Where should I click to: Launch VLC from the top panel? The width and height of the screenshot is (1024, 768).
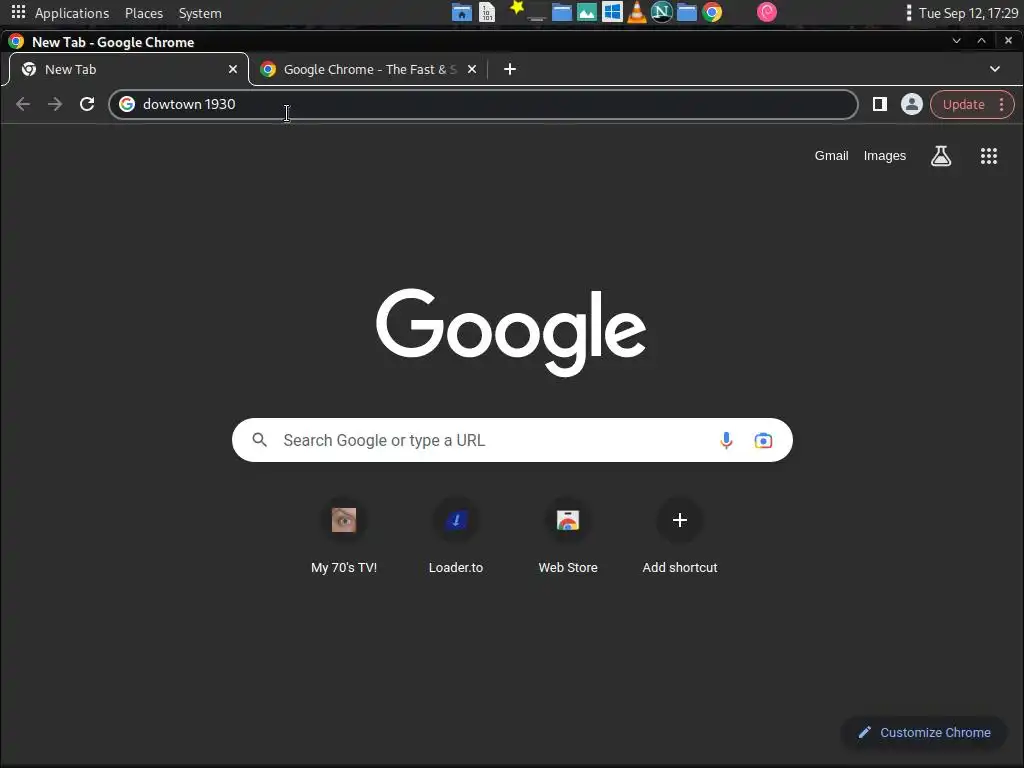click(x=637, y=12)
